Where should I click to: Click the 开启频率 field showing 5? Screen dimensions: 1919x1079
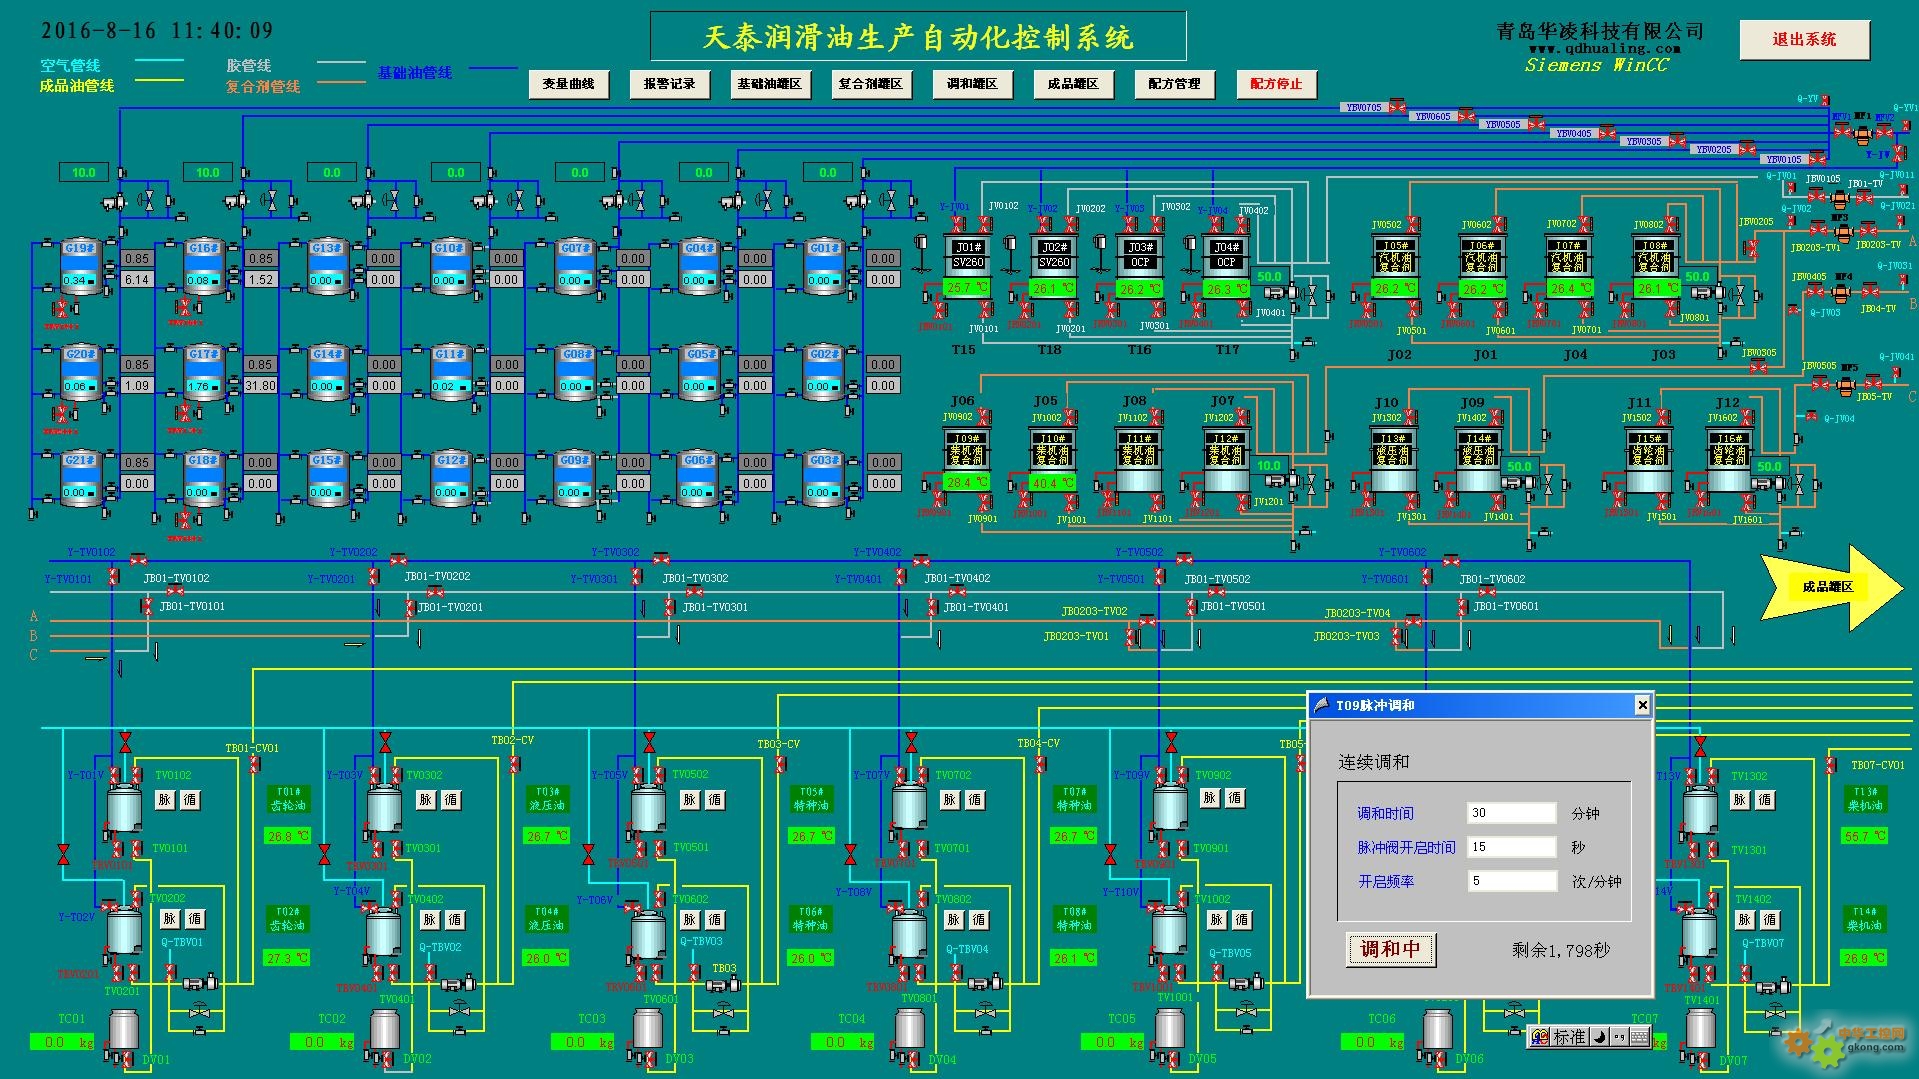tap(1511, 881)
